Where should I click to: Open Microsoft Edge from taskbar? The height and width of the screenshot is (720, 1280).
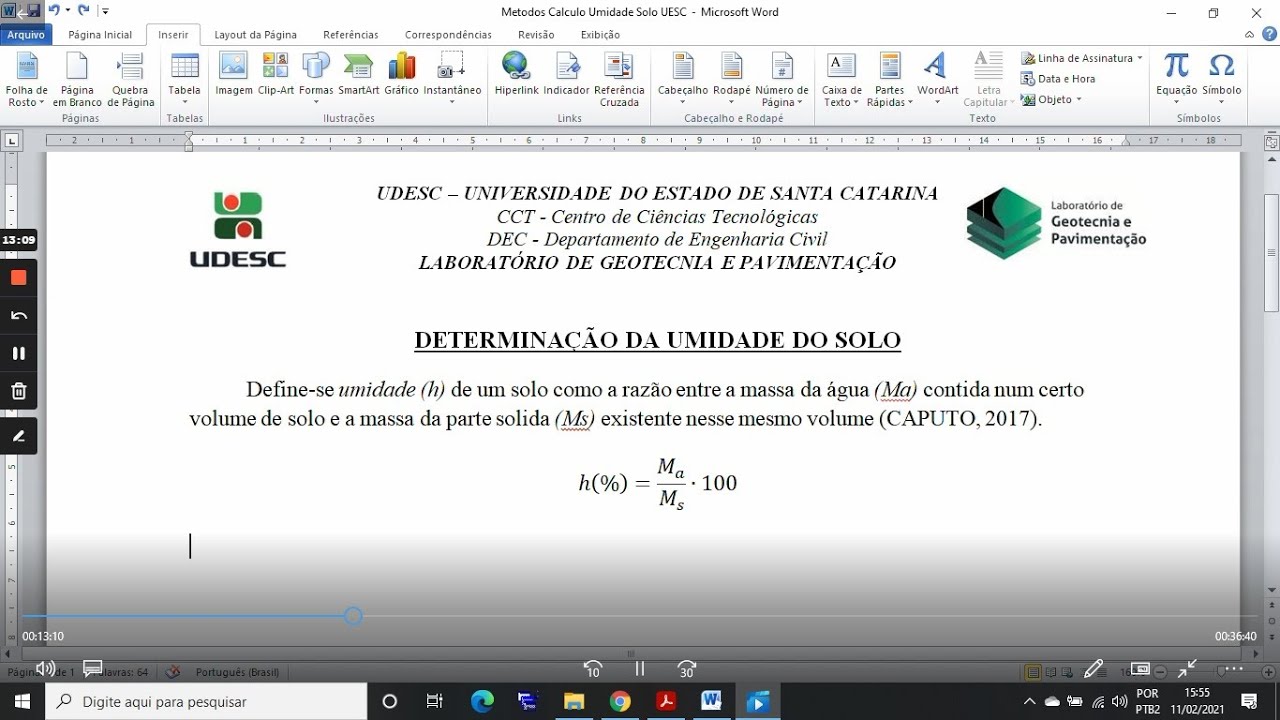(x=481, y=701)
